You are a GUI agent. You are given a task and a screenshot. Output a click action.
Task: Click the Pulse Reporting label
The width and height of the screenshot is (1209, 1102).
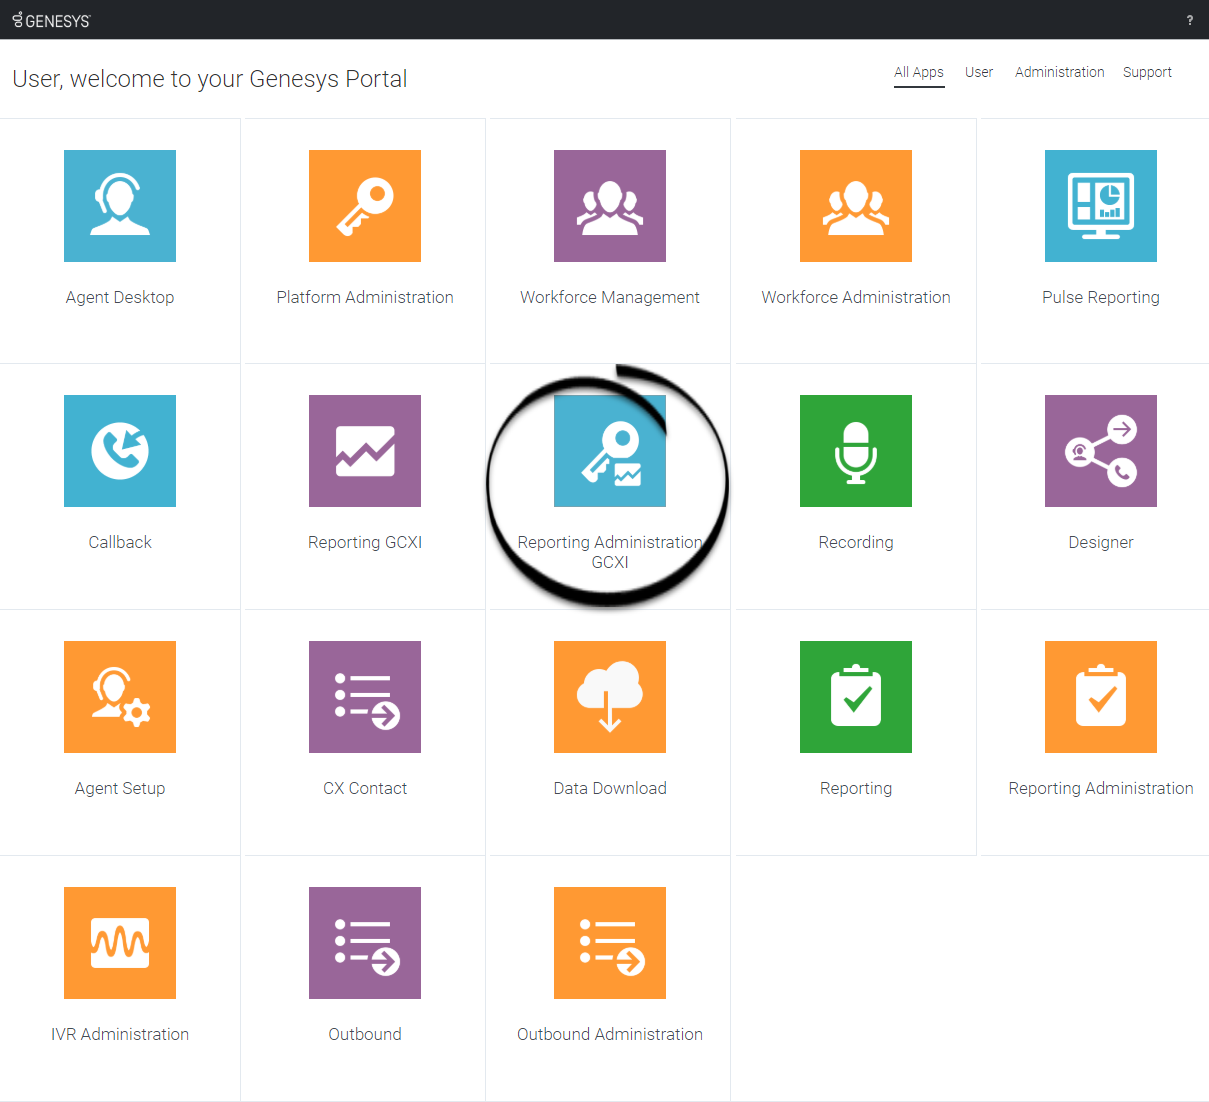pyautogui.click(x=1101, y=297)
